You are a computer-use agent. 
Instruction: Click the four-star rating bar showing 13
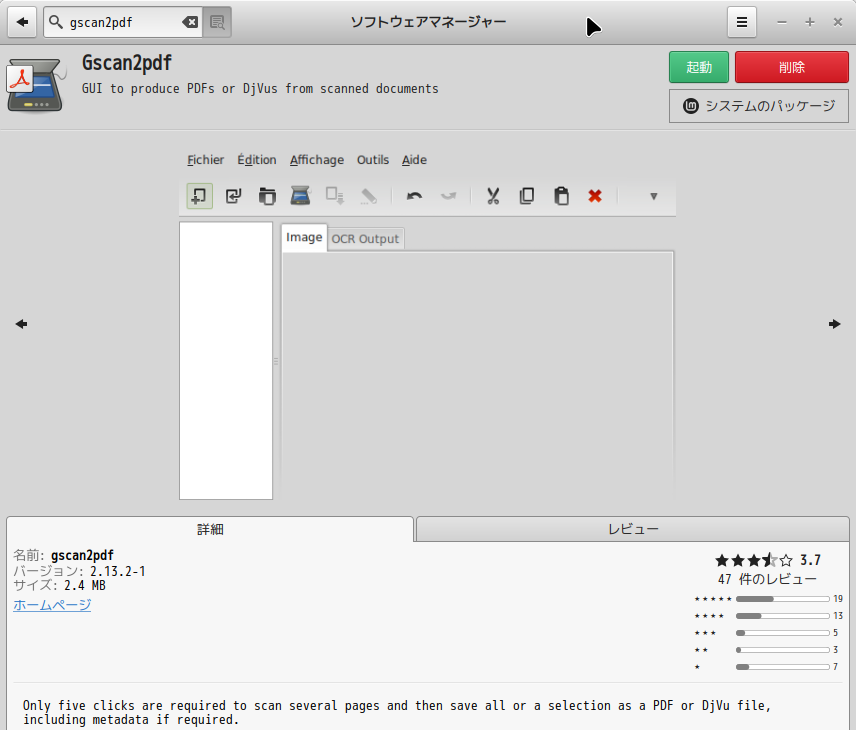(x=782, y=616)
